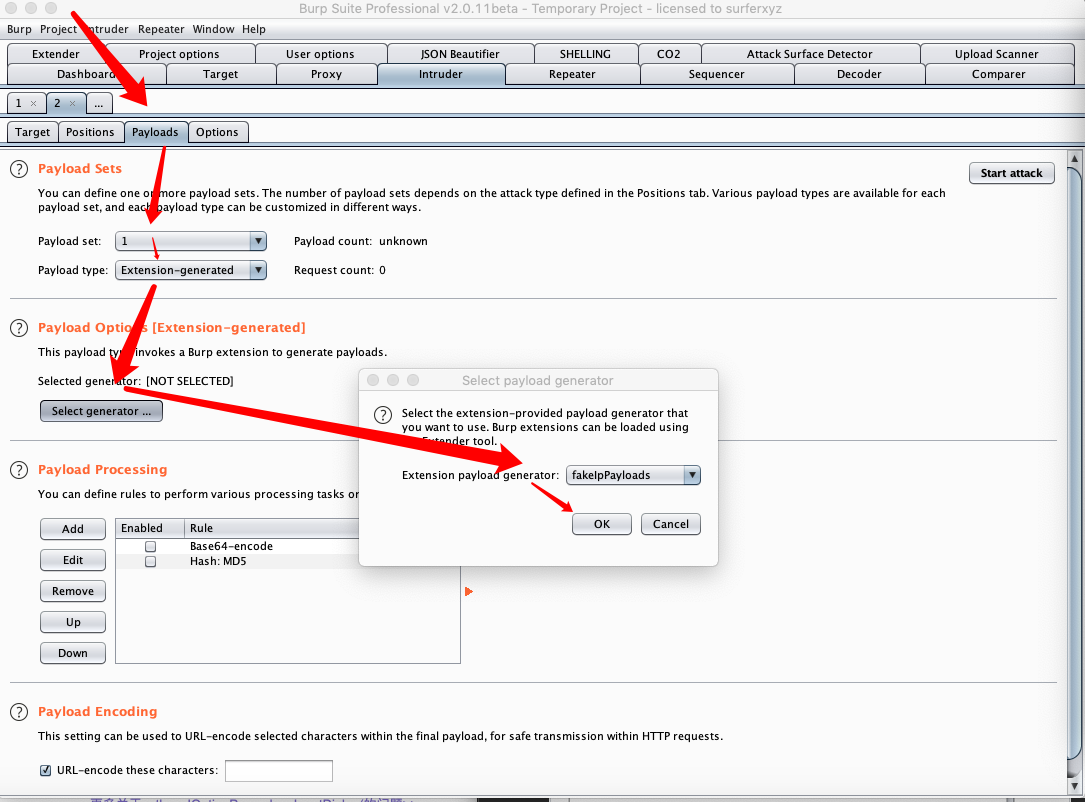Open the Options sub-tab
This screenshot has height=802, width=1085.
217,132
